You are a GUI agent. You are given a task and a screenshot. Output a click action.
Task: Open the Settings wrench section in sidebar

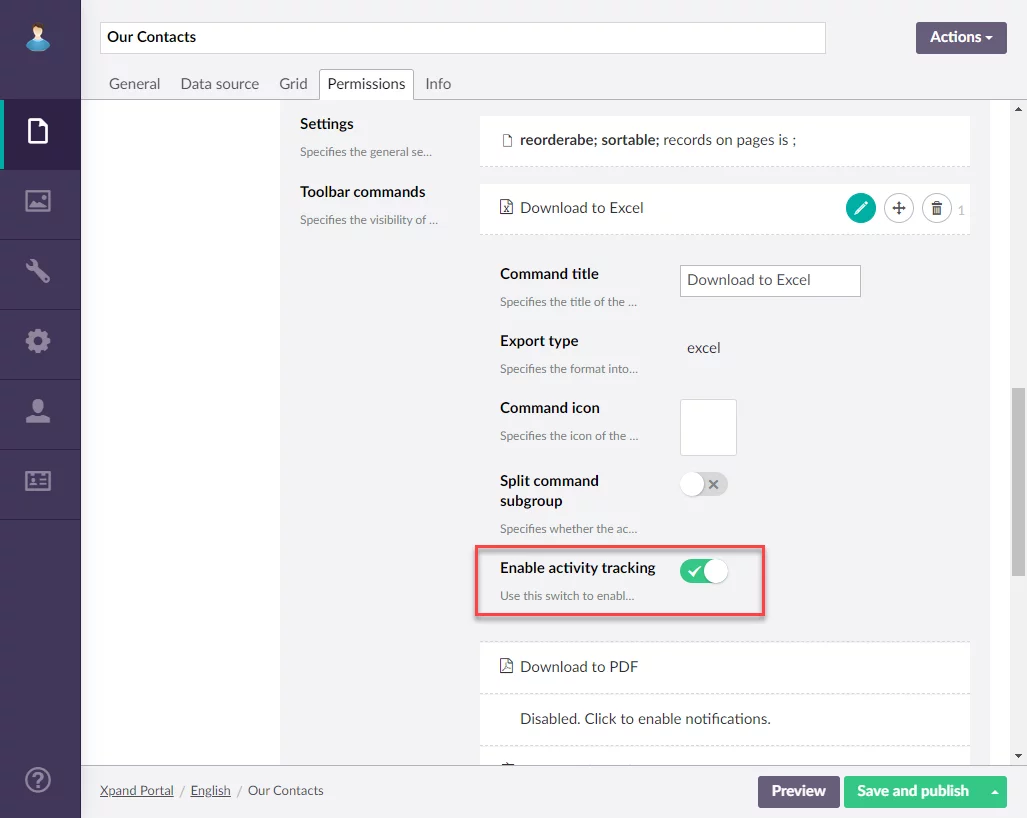point(39,271)
